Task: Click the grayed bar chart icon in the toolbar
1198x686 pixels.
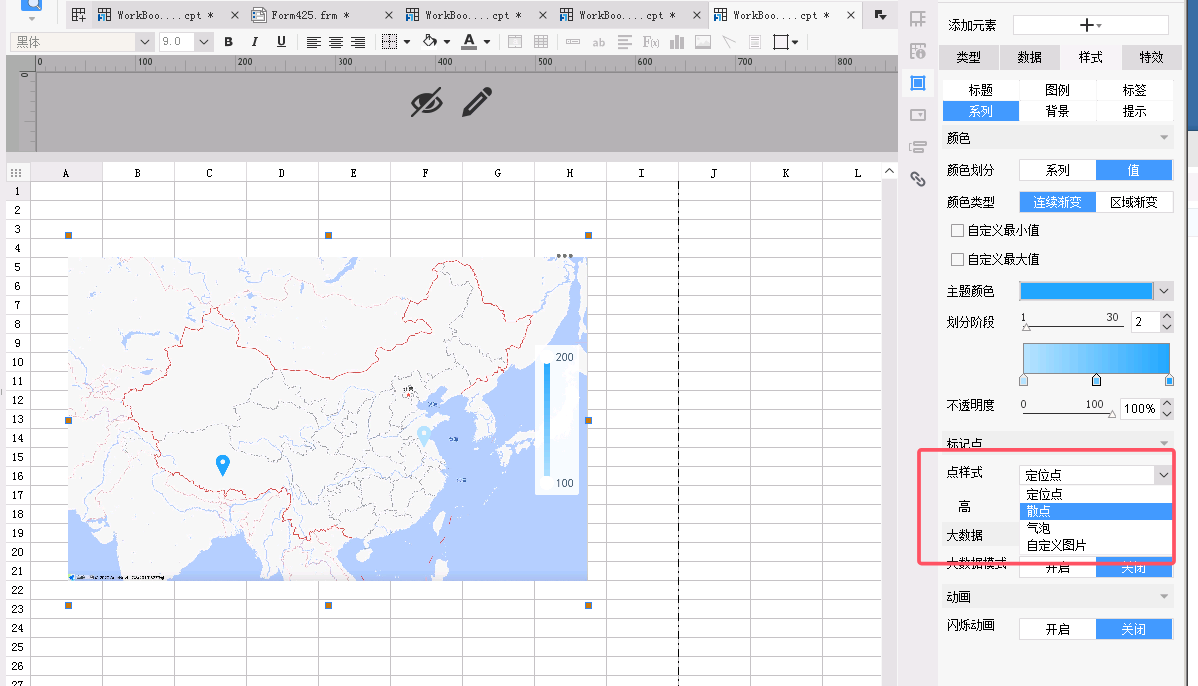Action: [677, 42]
